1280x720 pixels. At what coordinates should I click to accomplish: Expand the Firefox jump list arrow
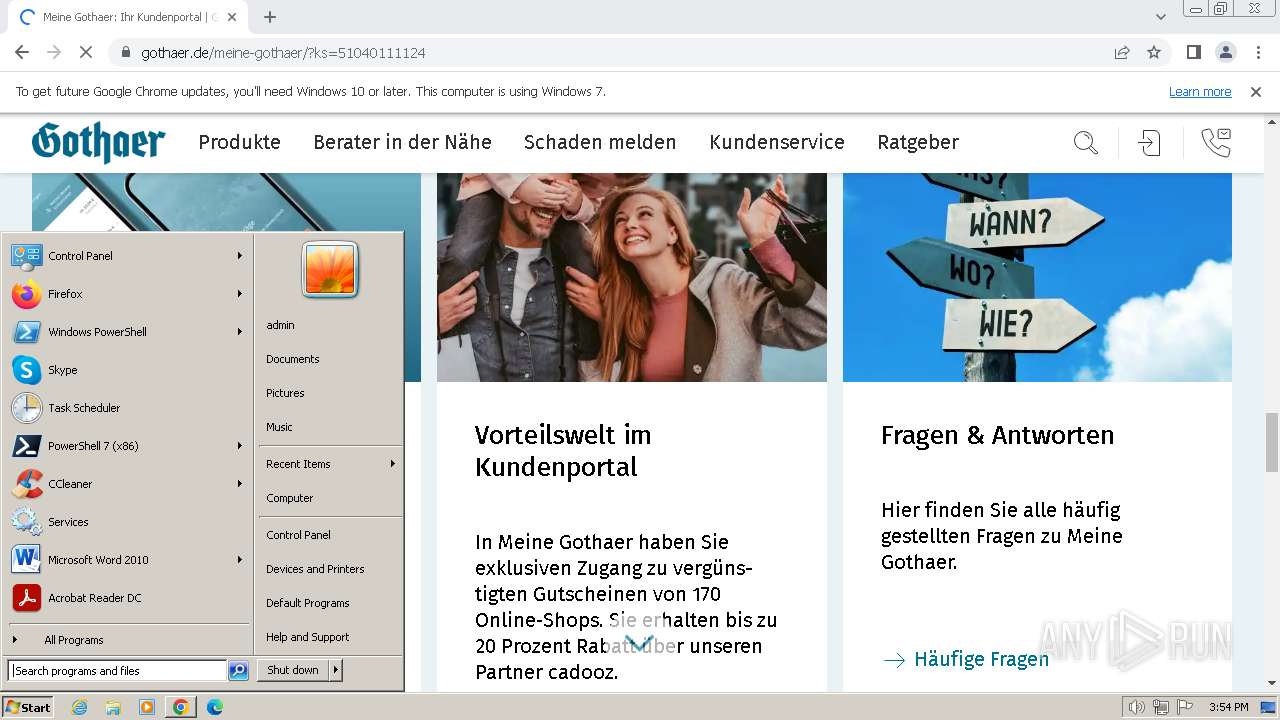(240, 294)
